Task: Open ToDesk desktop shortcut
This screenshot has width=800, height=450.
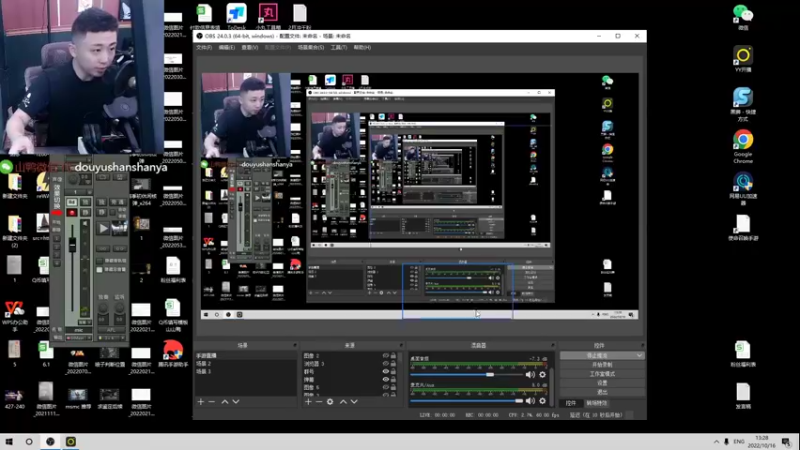Action: pyautogui.click(x=236, y=16)
